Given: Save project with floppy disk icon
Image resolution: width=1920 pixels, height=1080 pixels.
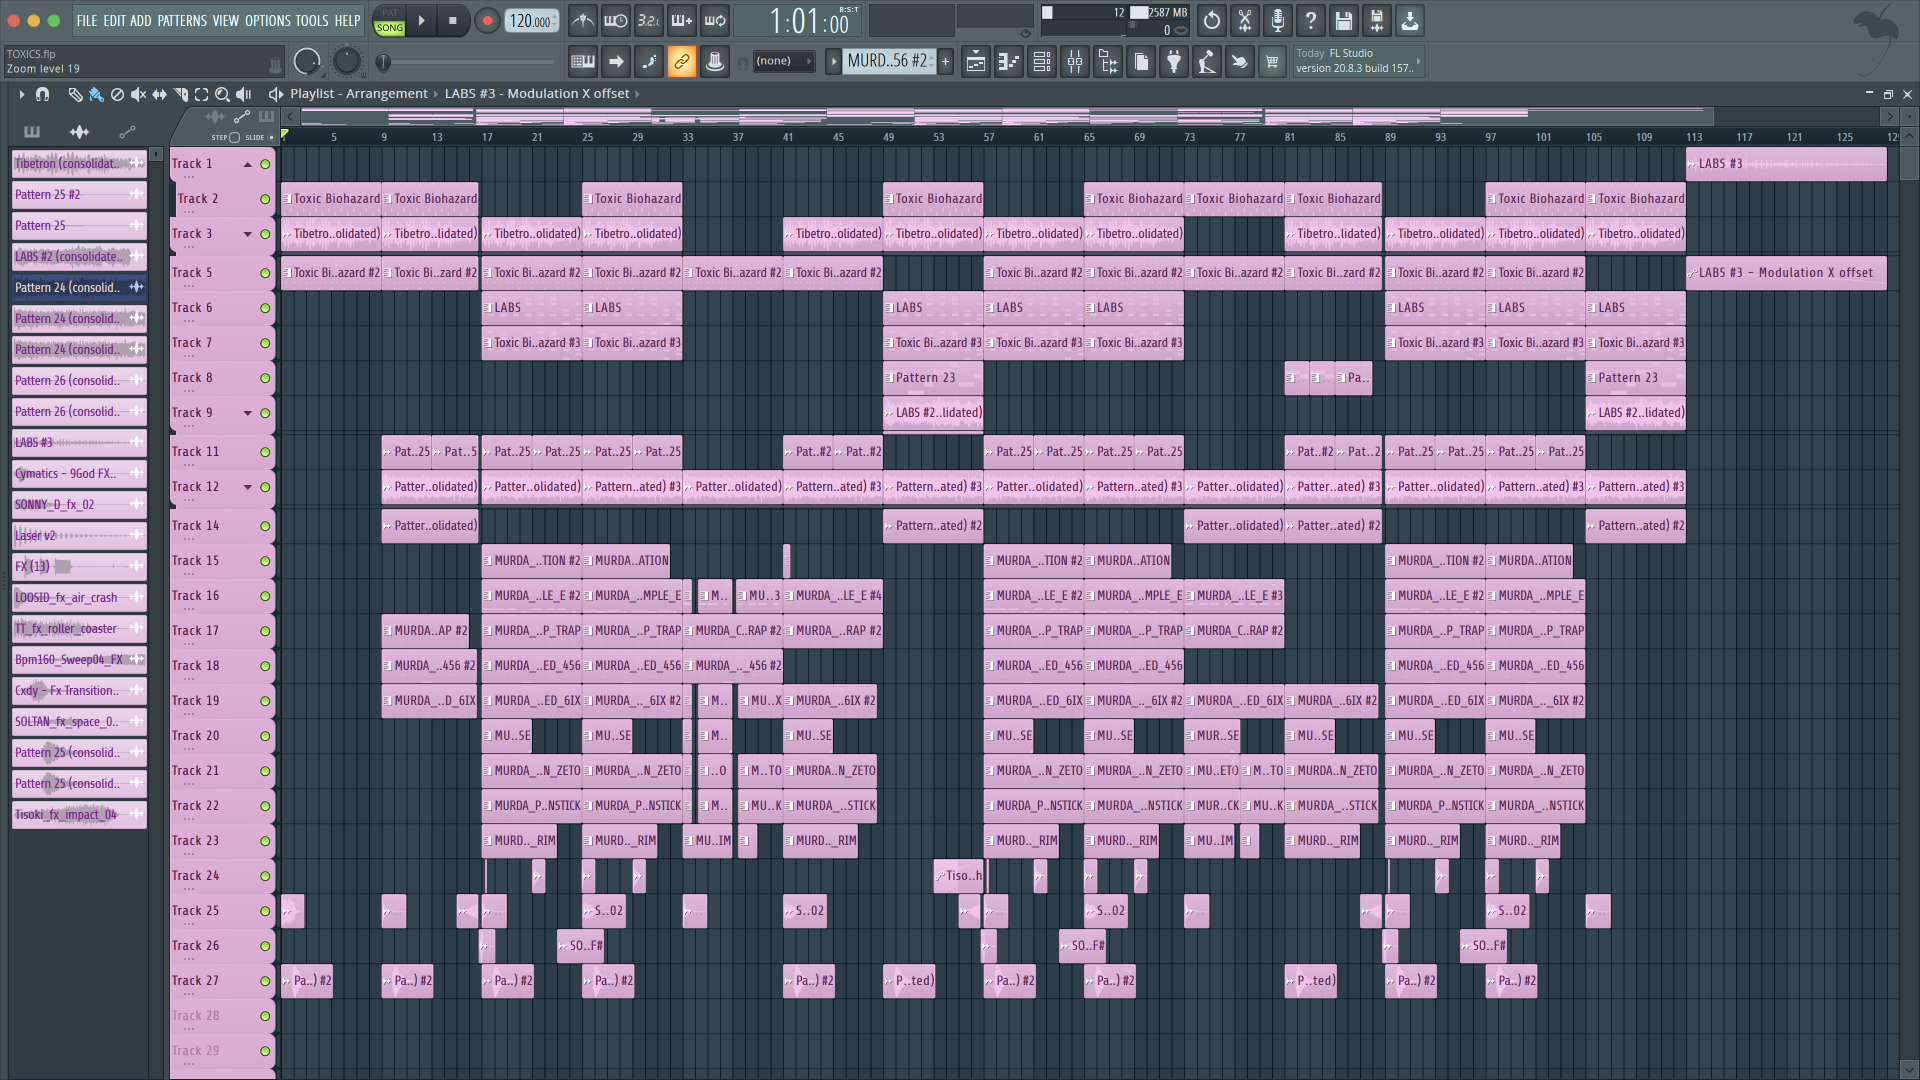Looking at the screenshot, I should coord(1343,20).
